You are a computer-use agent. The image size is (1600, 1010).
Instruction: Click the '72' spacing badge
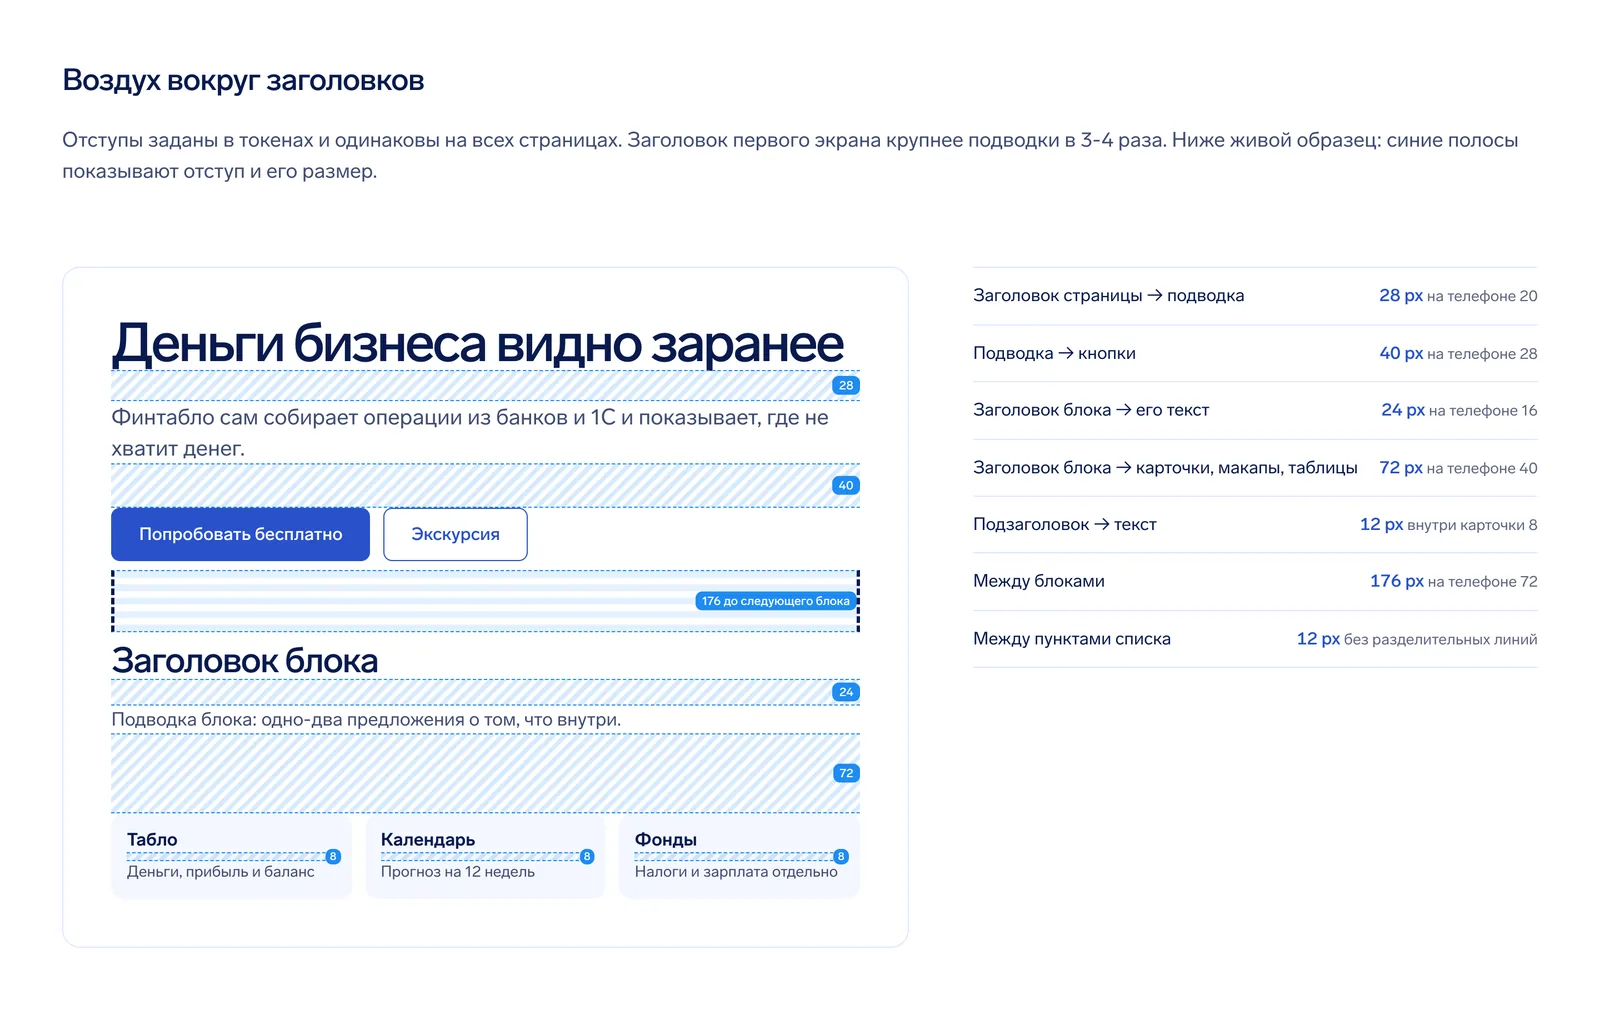click(846, 773)
